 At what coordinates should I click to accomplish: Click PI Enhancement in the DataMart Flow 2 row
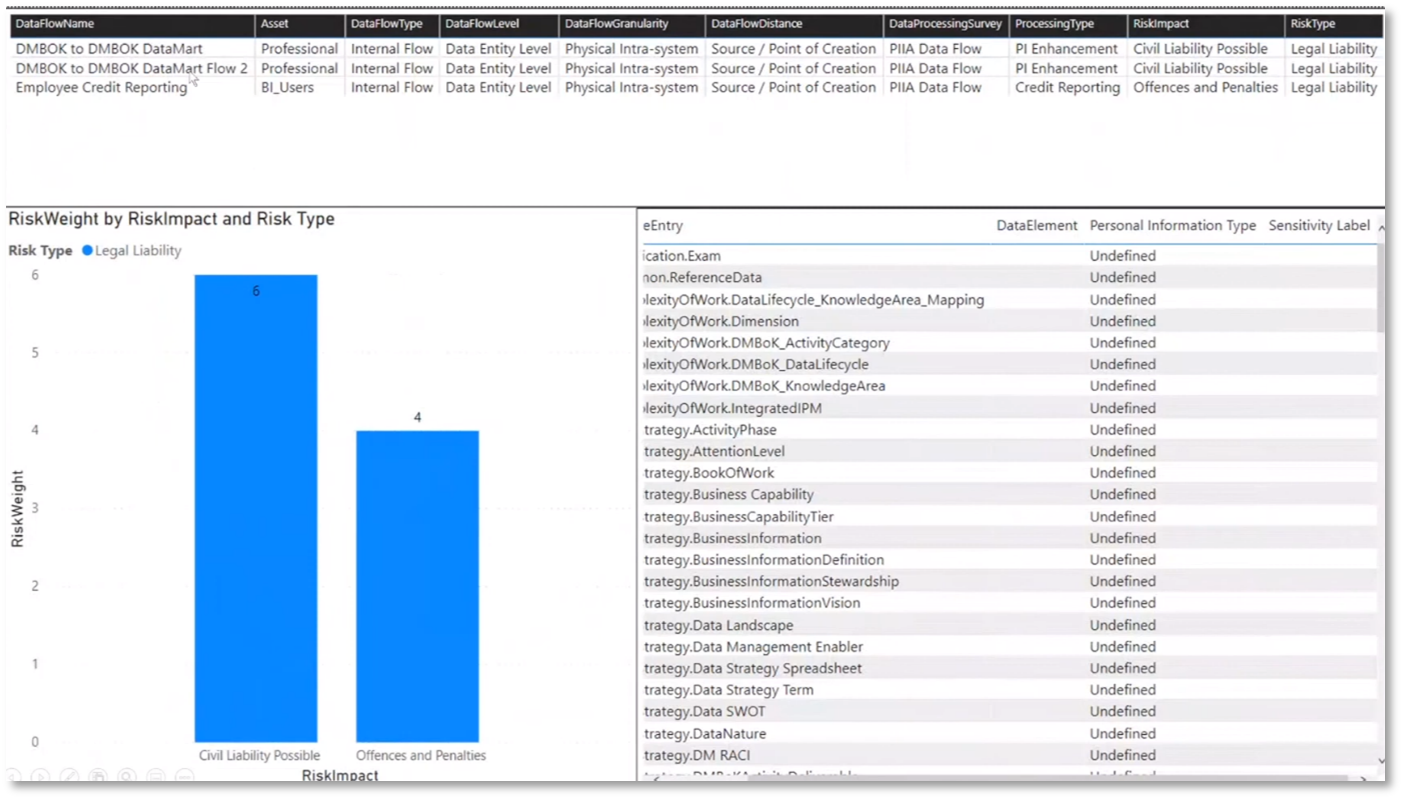1066,68
